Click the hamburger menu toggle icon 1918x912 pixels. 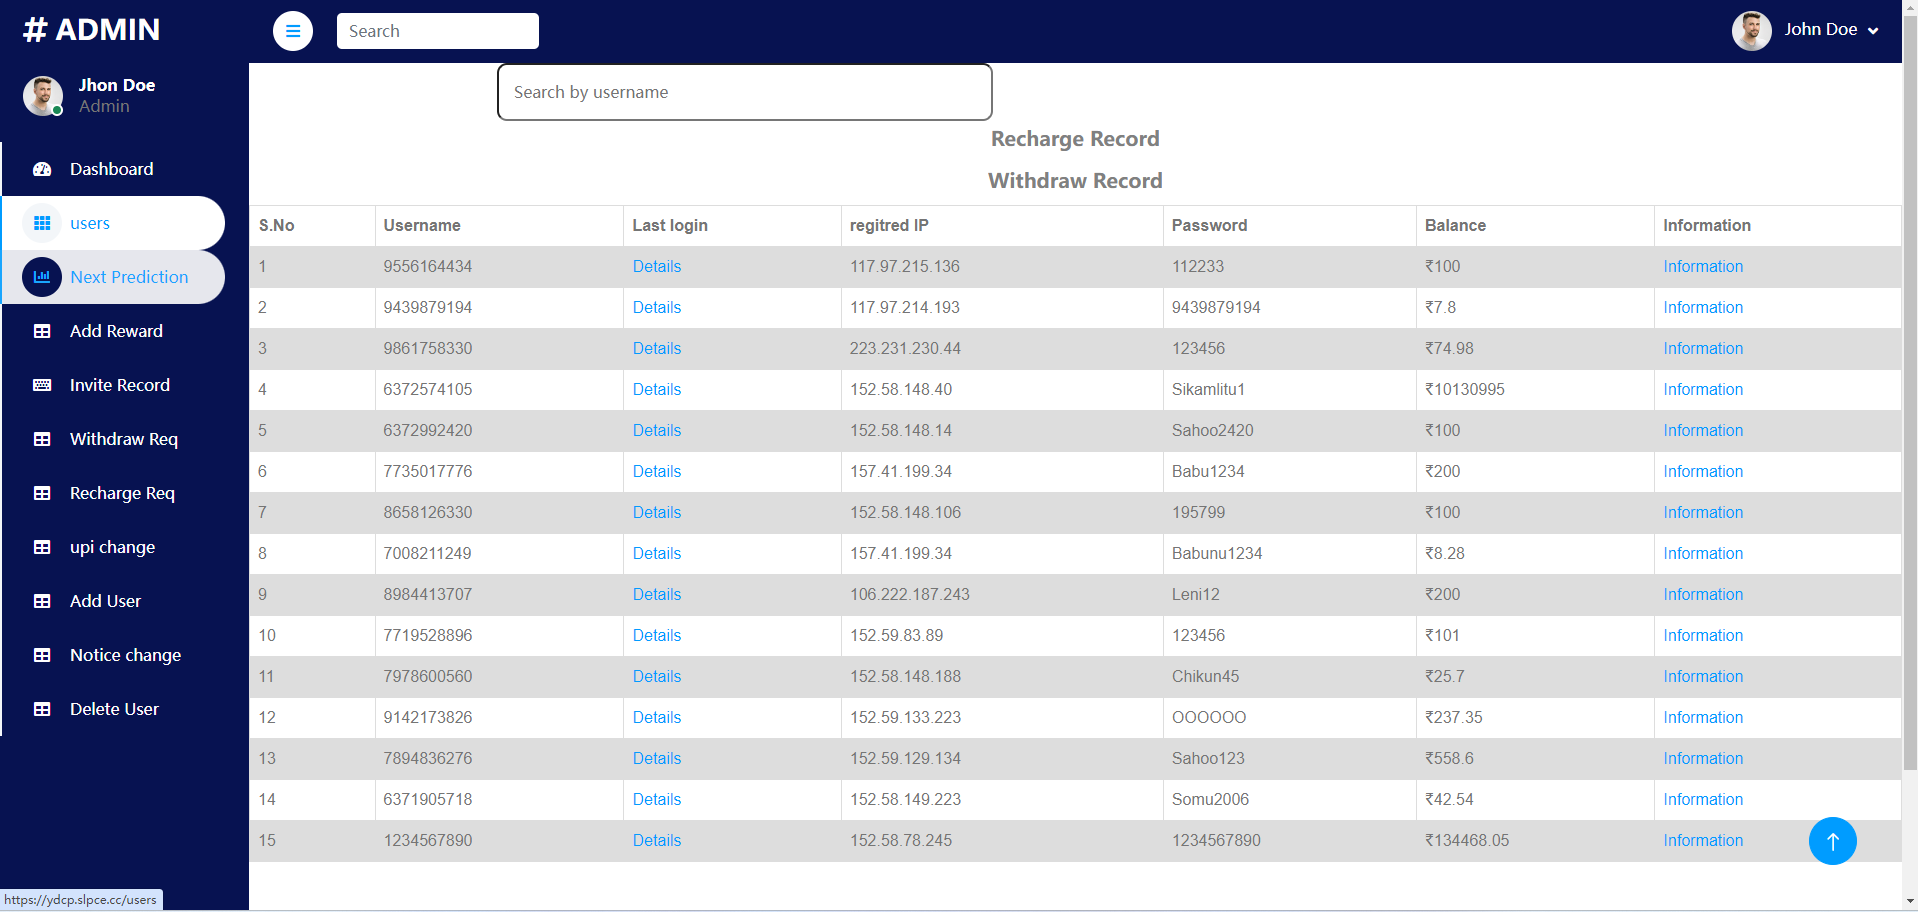293,31
